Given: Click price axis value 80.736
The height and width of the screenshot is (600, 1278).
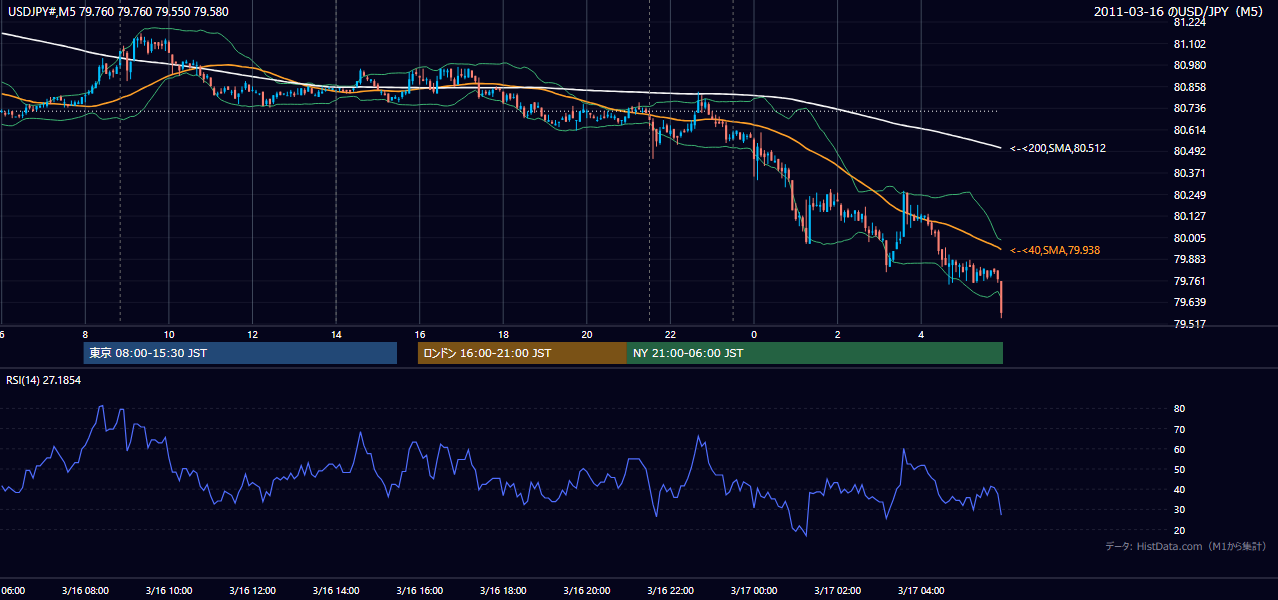Looking at the screenshot, I should (1189, 108).
